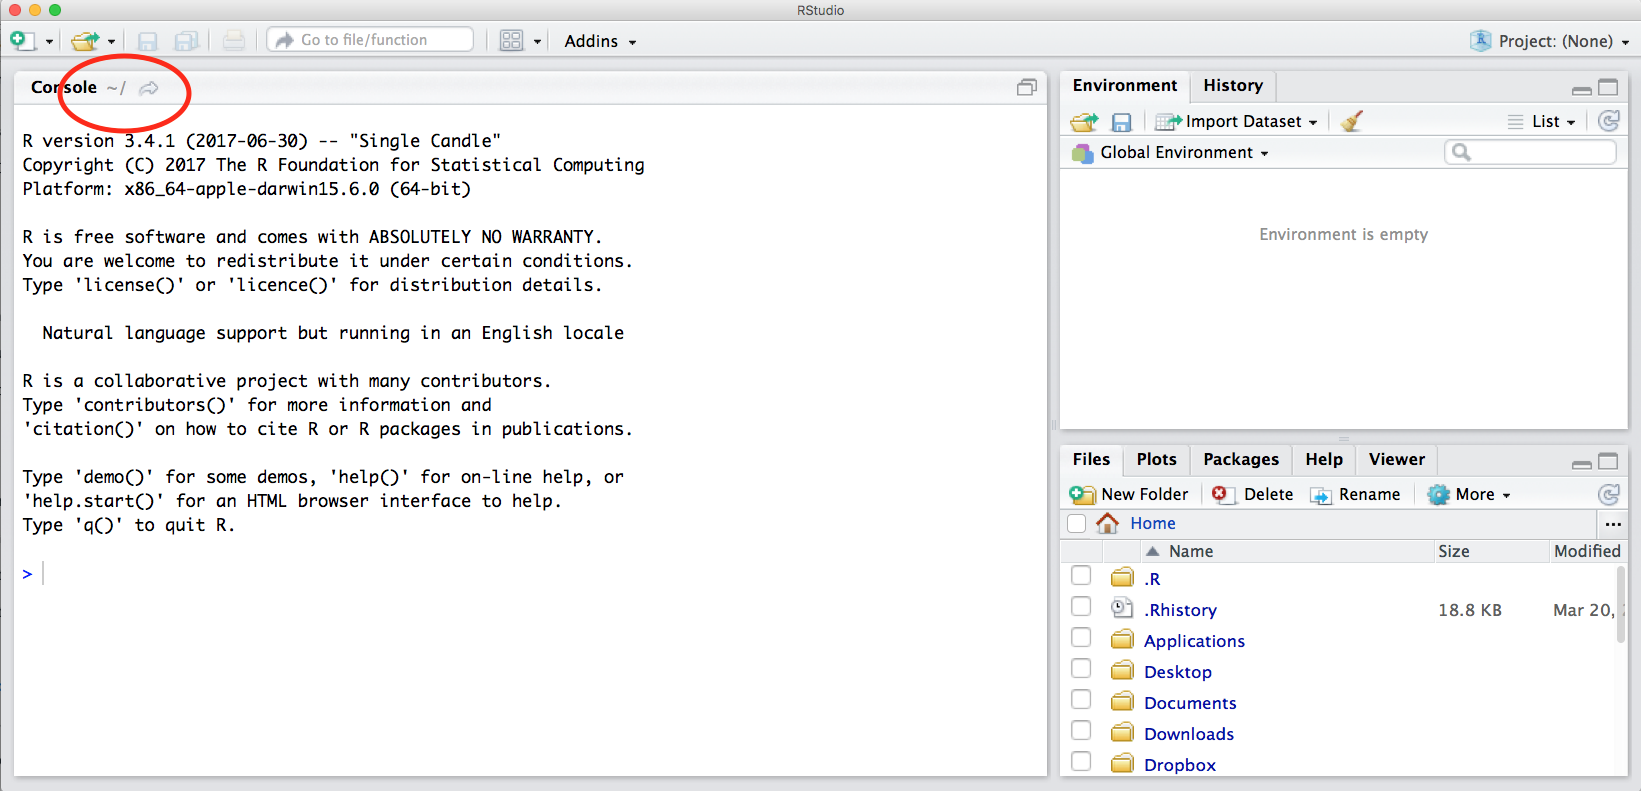Viewport: 1641px width, 791px height.
Task: Click the Home house icon
Action: 1107,523
